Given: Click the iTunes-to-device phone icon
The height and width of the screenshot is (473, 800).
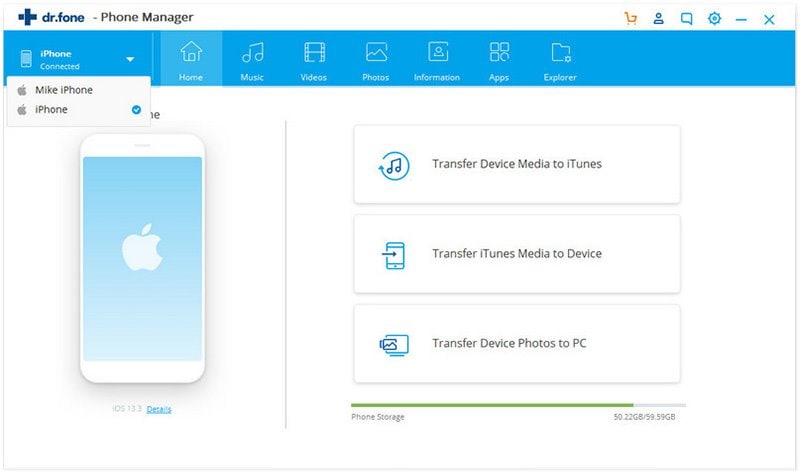Looking at the screenshot, I should tap(393, 255).
